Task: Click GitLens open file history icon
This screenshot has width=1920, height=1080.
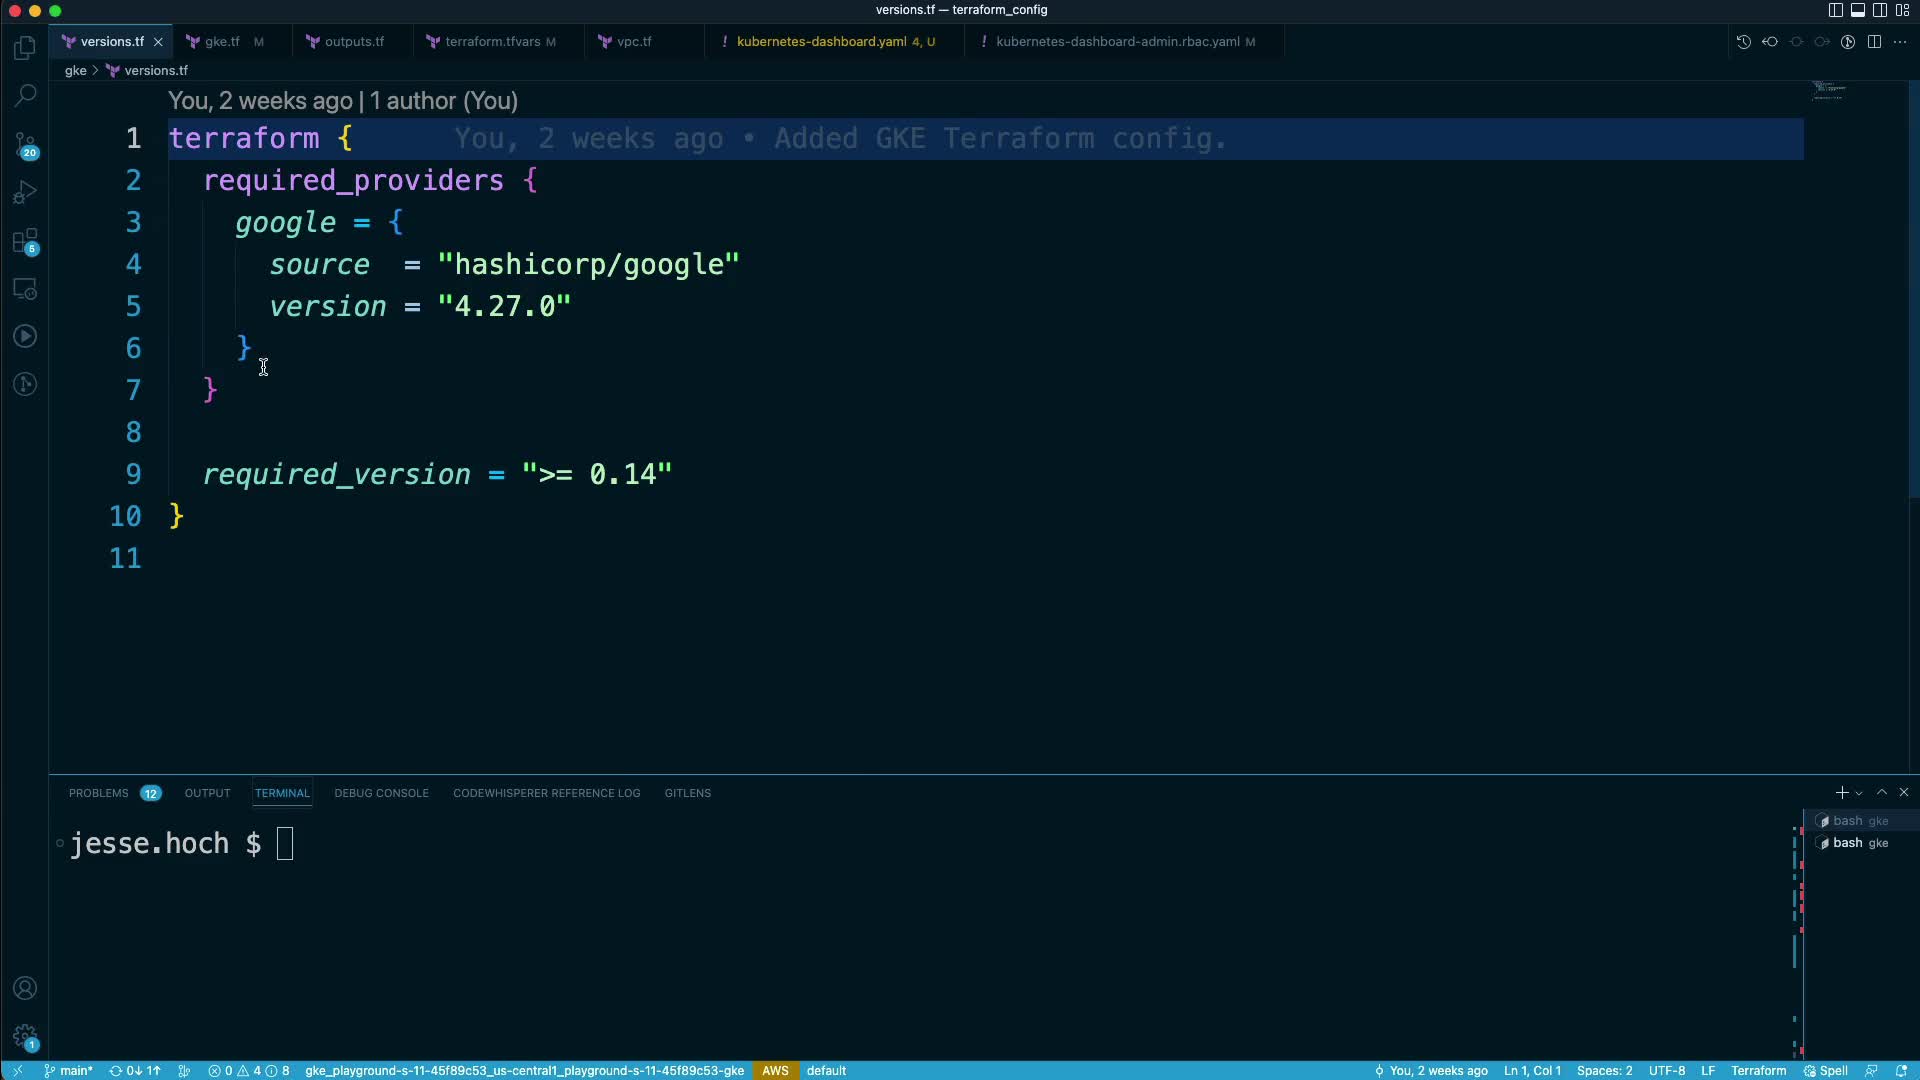Action: (1743, 42)
